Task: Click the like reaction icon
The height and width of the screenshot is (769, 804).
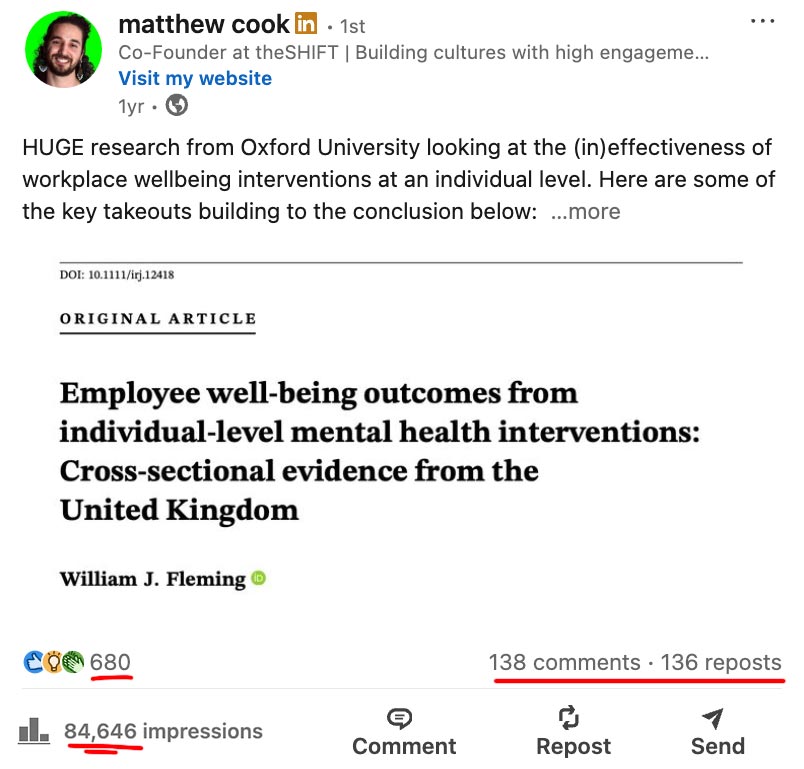Action: pyautogui.click(x=34, y=662)
